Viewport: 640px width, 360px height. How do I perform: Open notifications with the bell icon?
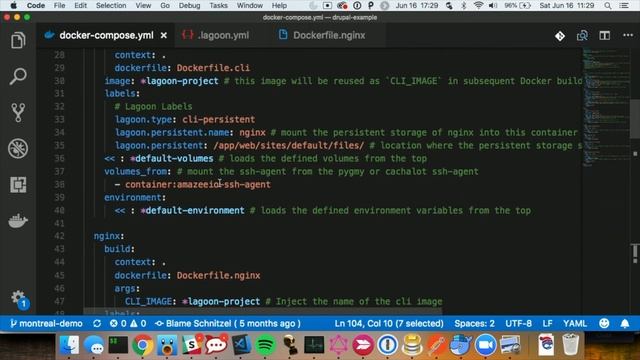point(625,324)
